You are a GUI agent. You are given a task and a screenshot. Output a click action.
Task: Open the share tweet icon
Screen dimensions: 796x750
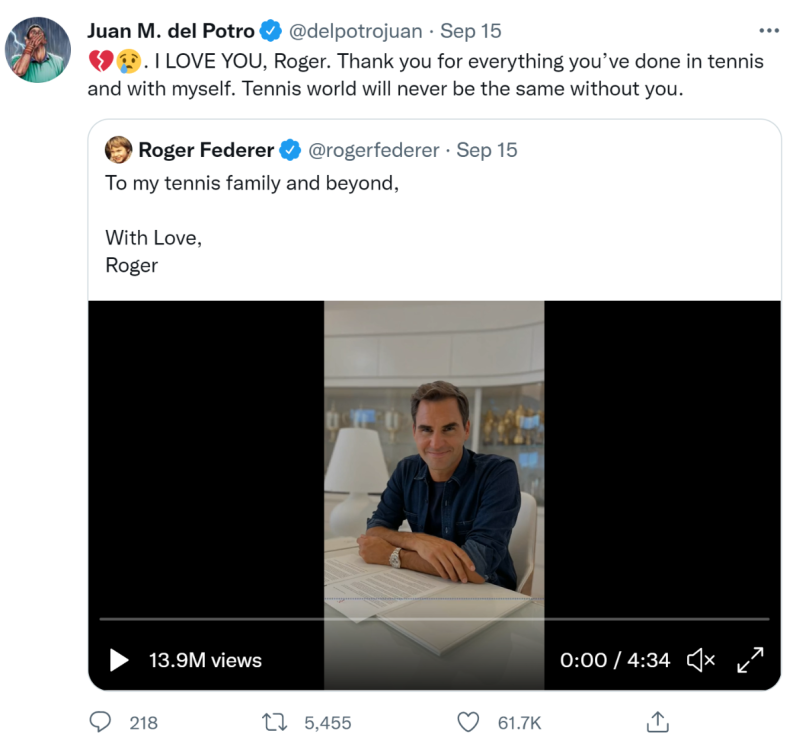pos(658,721)
